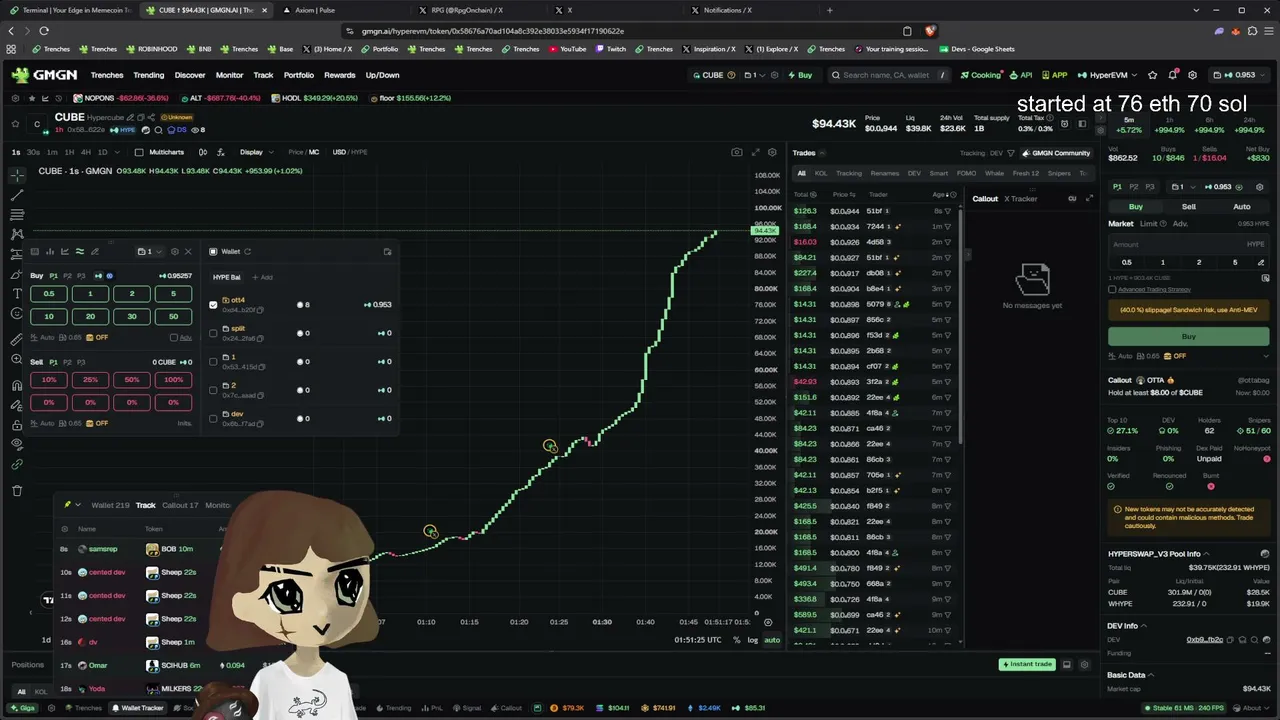Viewport: 1280px width, 720px height.
Task: Select the 30s chart timeframe
Action: coord(33,152)
